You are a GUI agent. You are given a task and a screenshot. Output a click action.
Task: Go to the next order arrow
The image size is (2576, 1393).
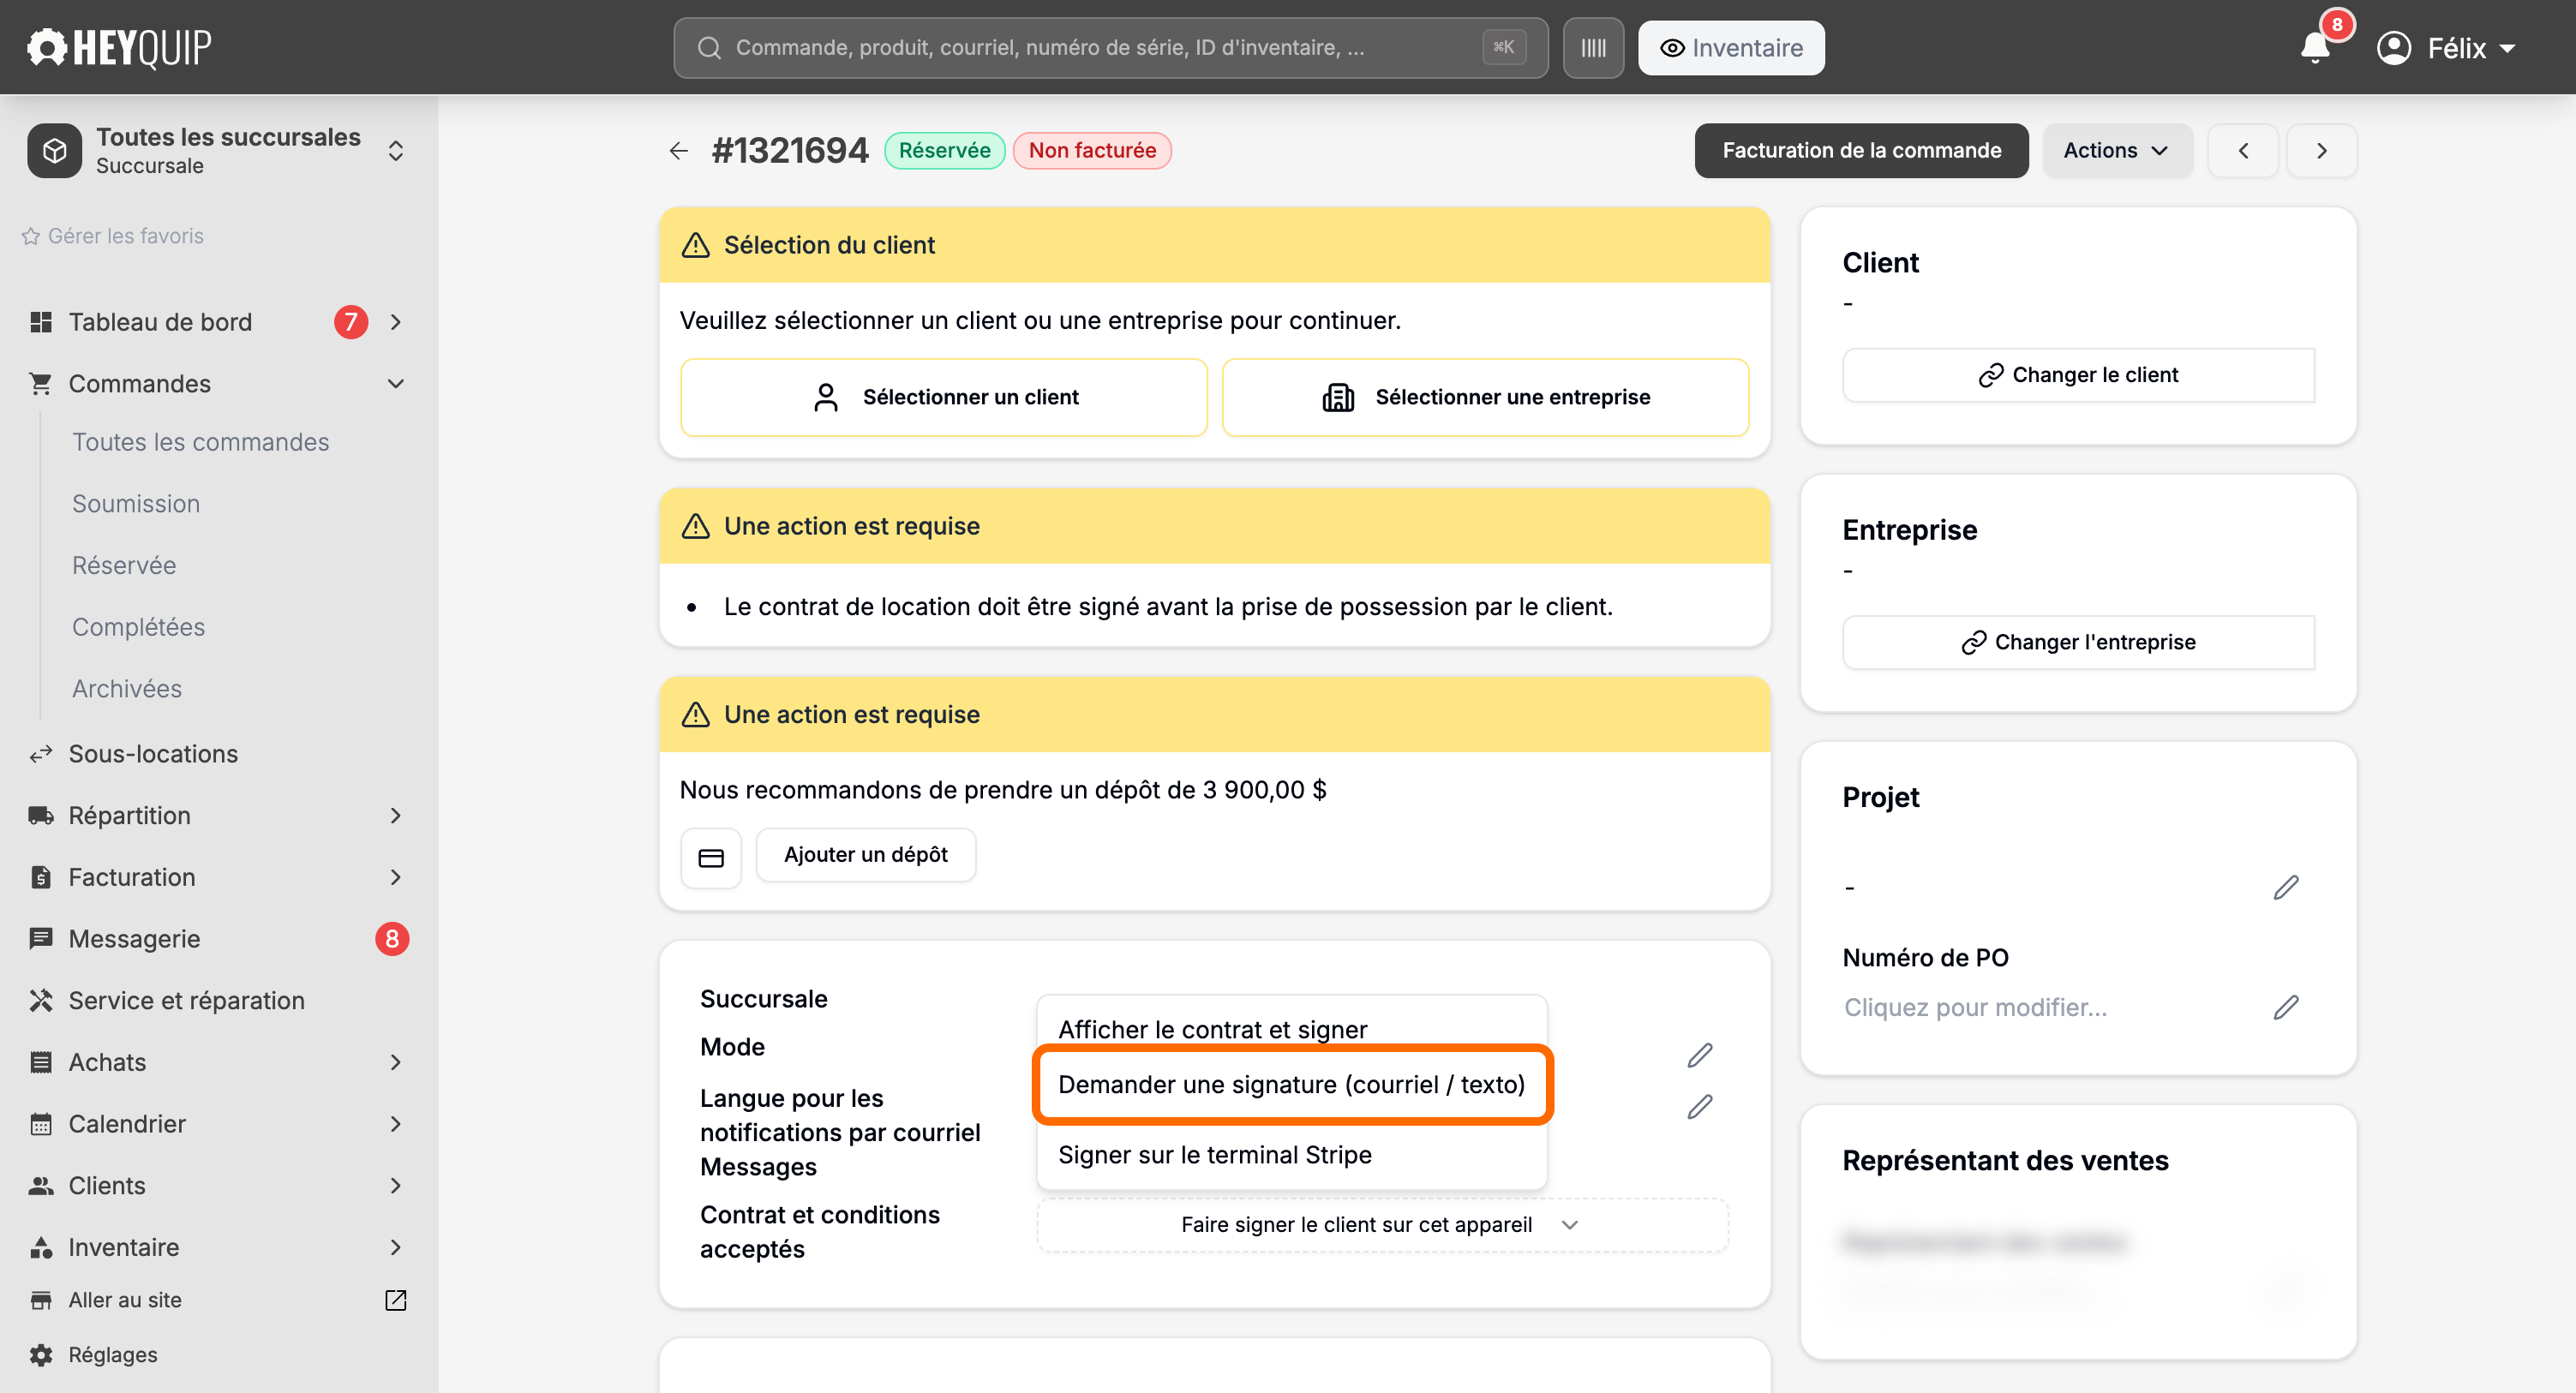2322,151
